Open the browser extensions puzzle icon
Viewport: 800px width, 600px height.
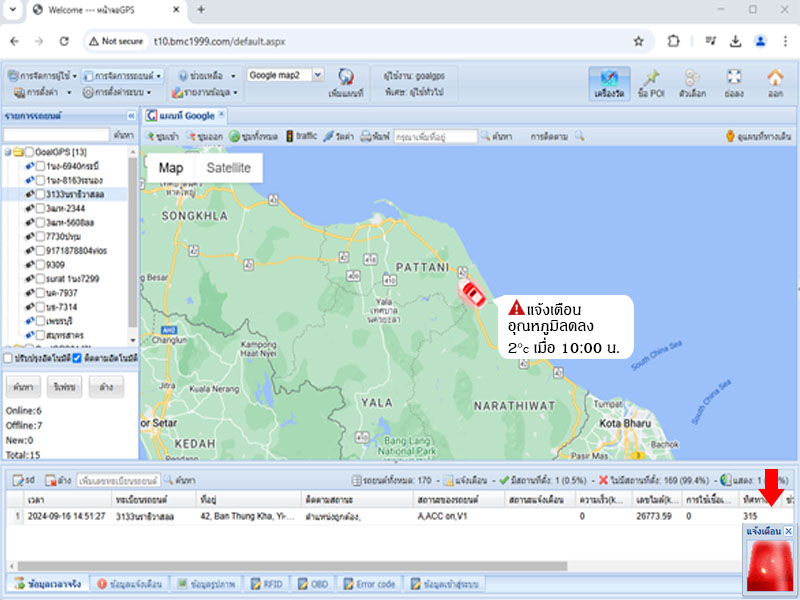(673, 41)
